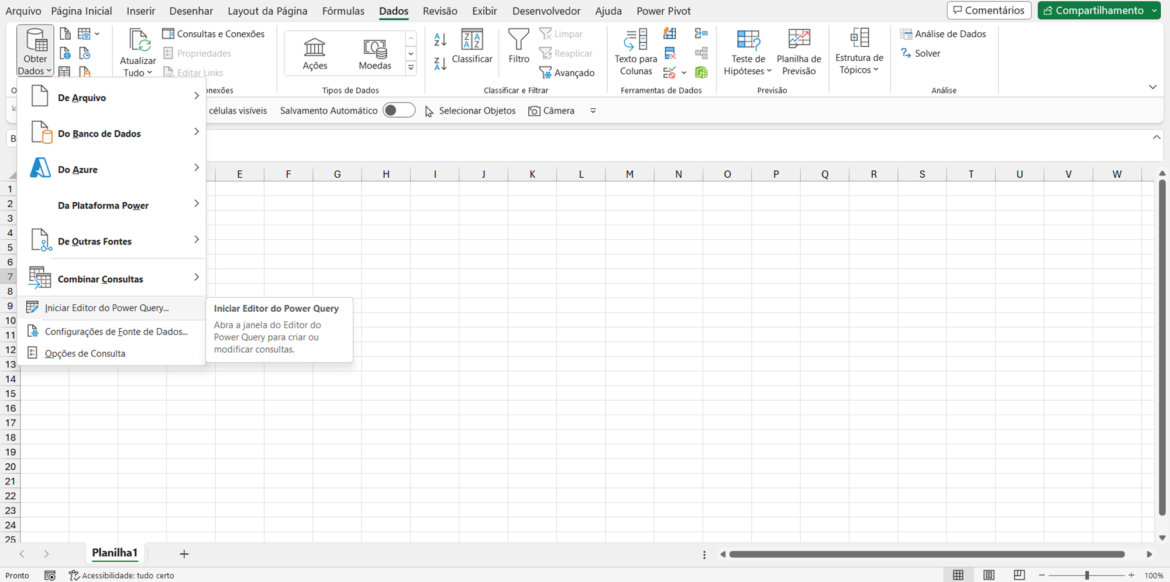The height and width of the screenshot is (582, 1170).
Task: Click the horizontal scrollbar thumb
Action: coord(927,554)
